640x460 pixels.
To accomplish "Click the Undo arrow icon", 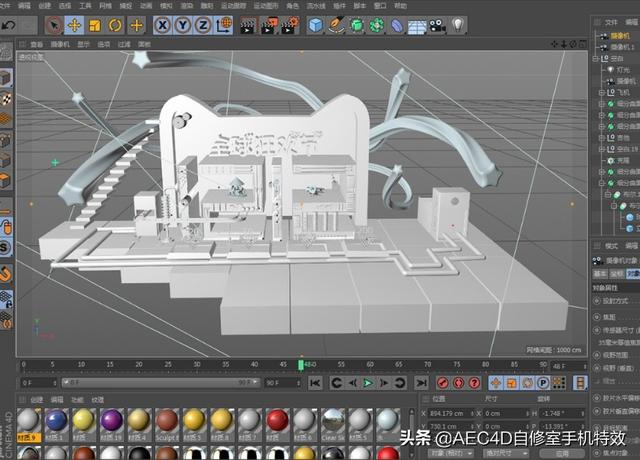I will point(9,26).
